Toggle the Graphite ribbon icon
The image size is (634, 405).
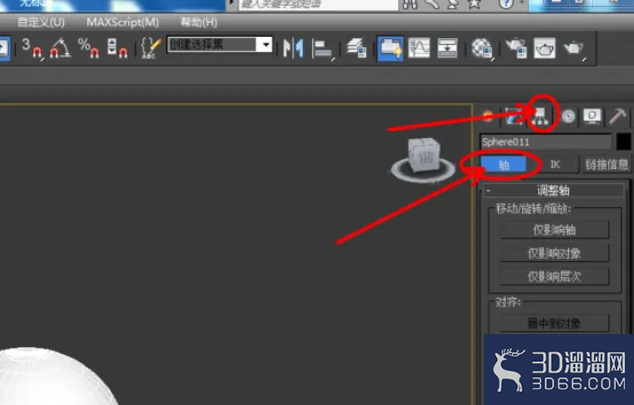[390, 49]
